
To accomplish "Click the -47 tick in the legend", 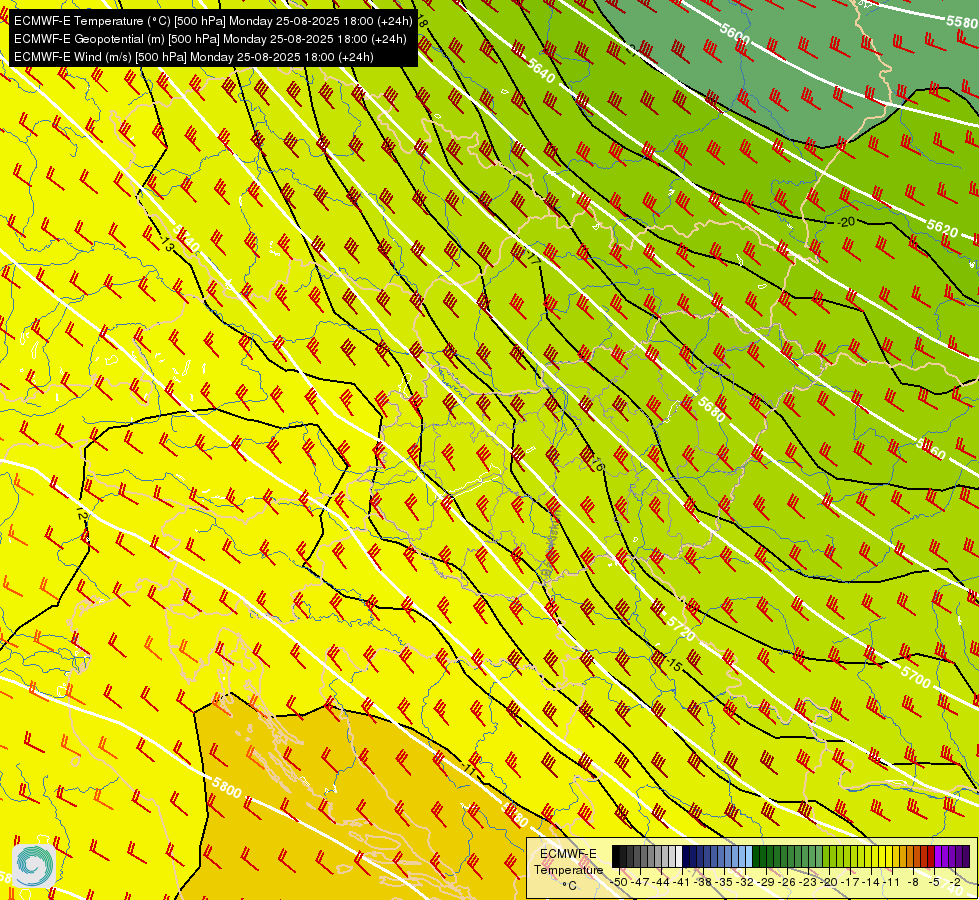I will click(641, 883).
